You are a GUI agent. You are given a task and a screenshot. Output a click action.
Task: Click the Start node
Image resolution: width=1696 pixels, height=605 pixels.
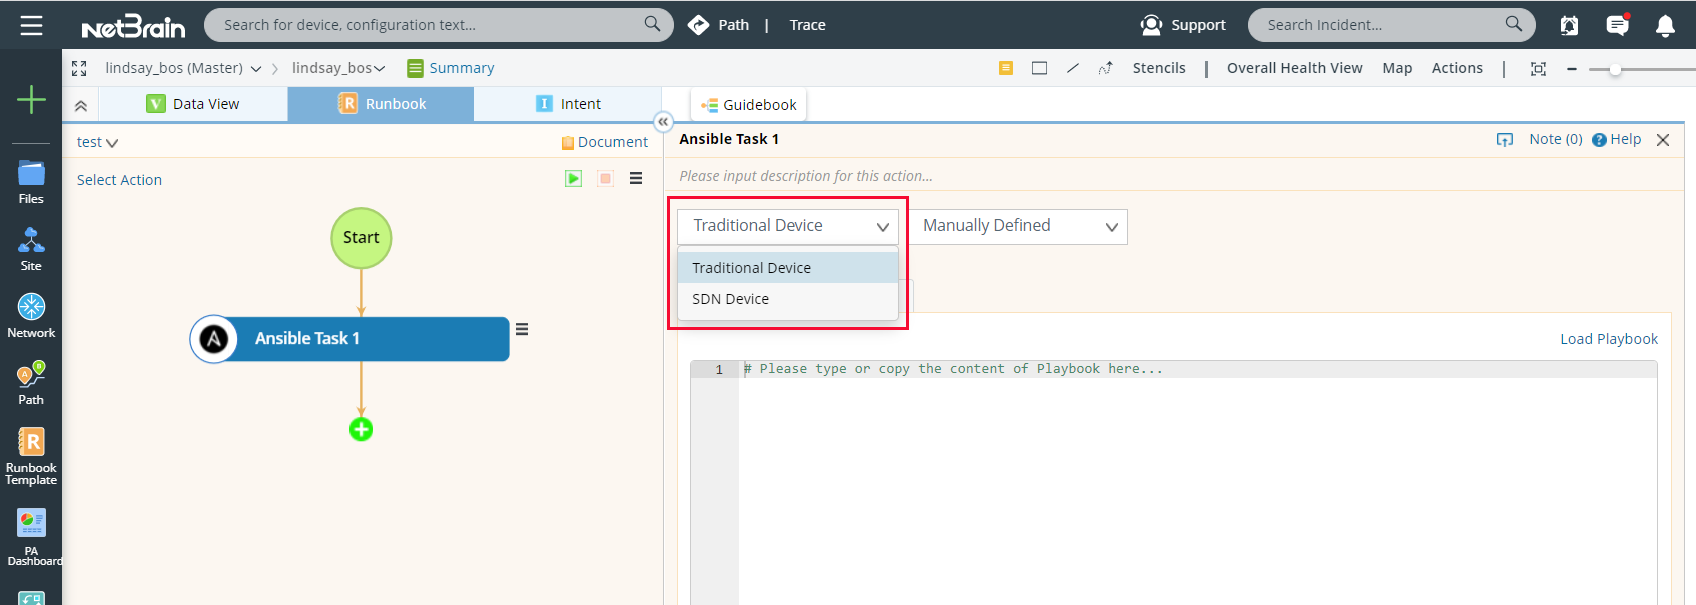(361, 238)
